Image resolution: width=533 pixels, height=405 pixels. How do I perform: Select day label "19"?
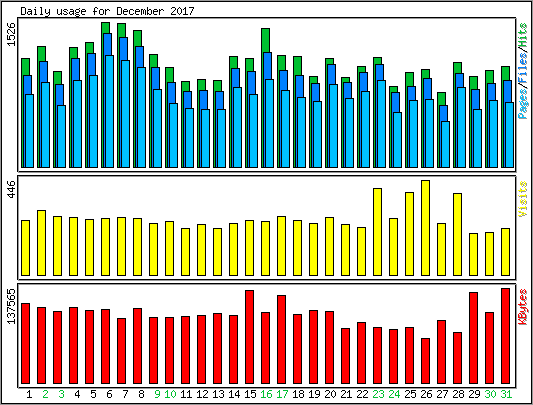[x=314, y=394]
